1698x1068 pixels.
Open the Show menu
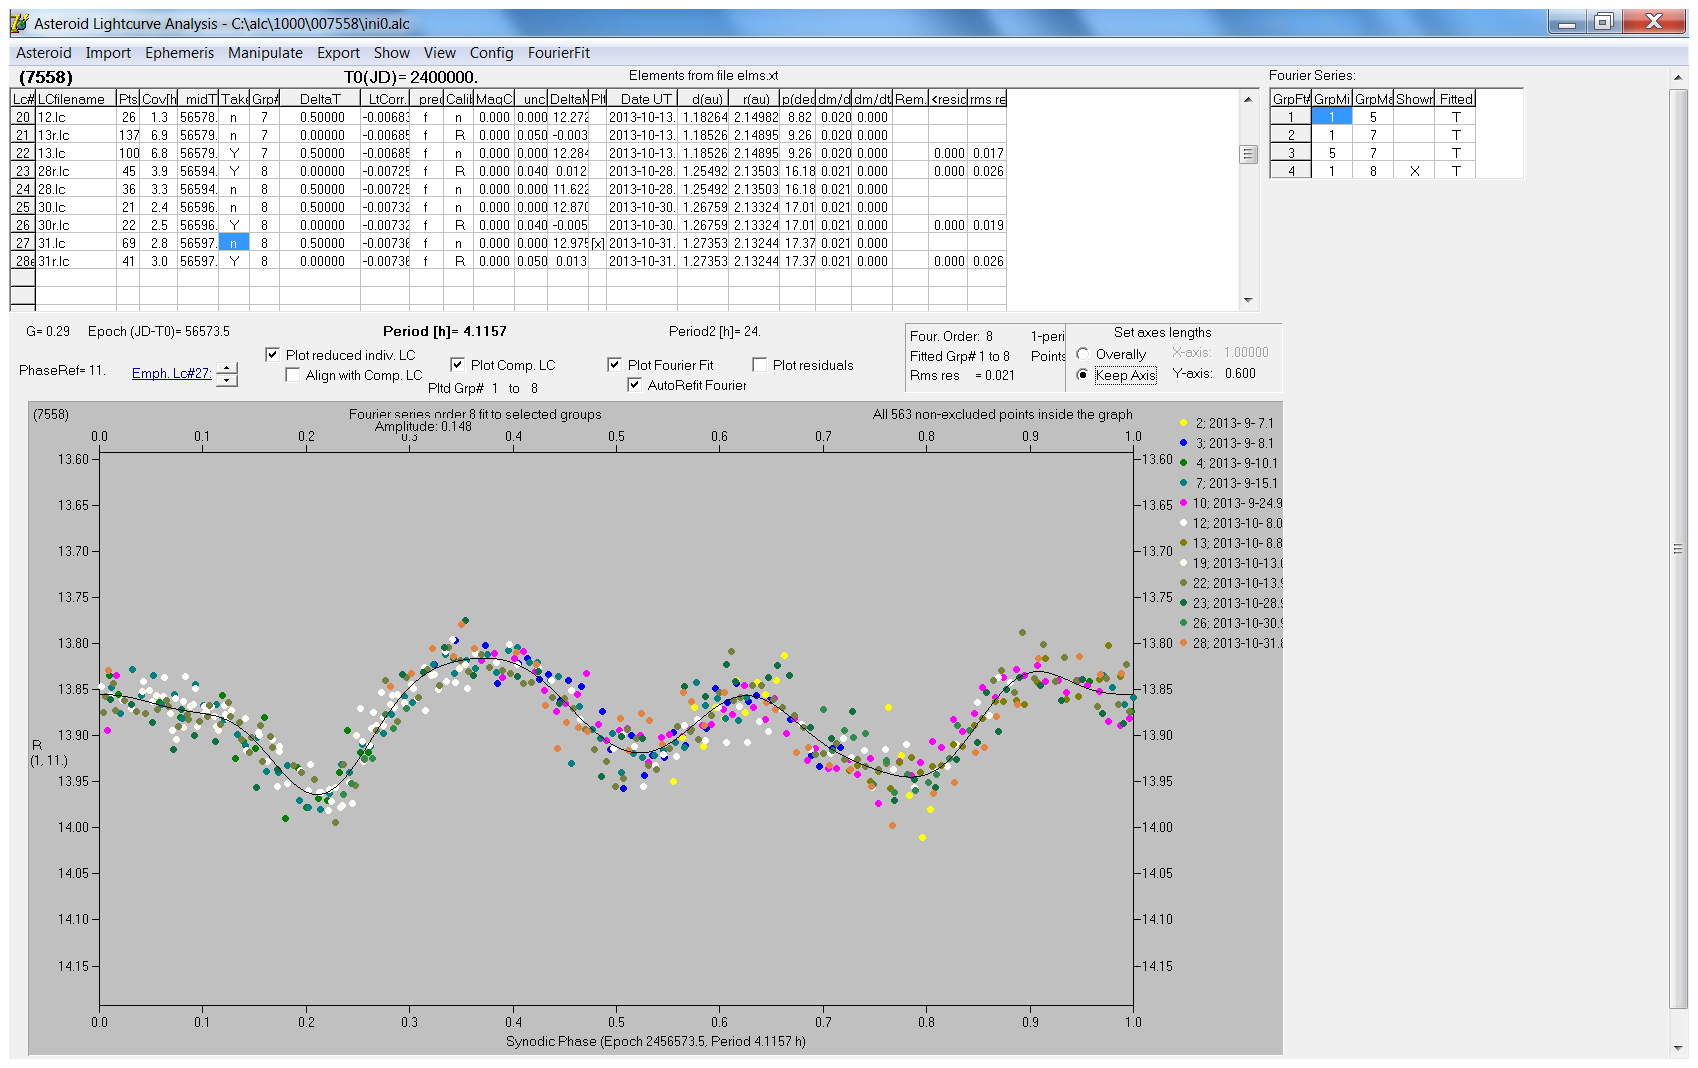click(x=392, y=53)
